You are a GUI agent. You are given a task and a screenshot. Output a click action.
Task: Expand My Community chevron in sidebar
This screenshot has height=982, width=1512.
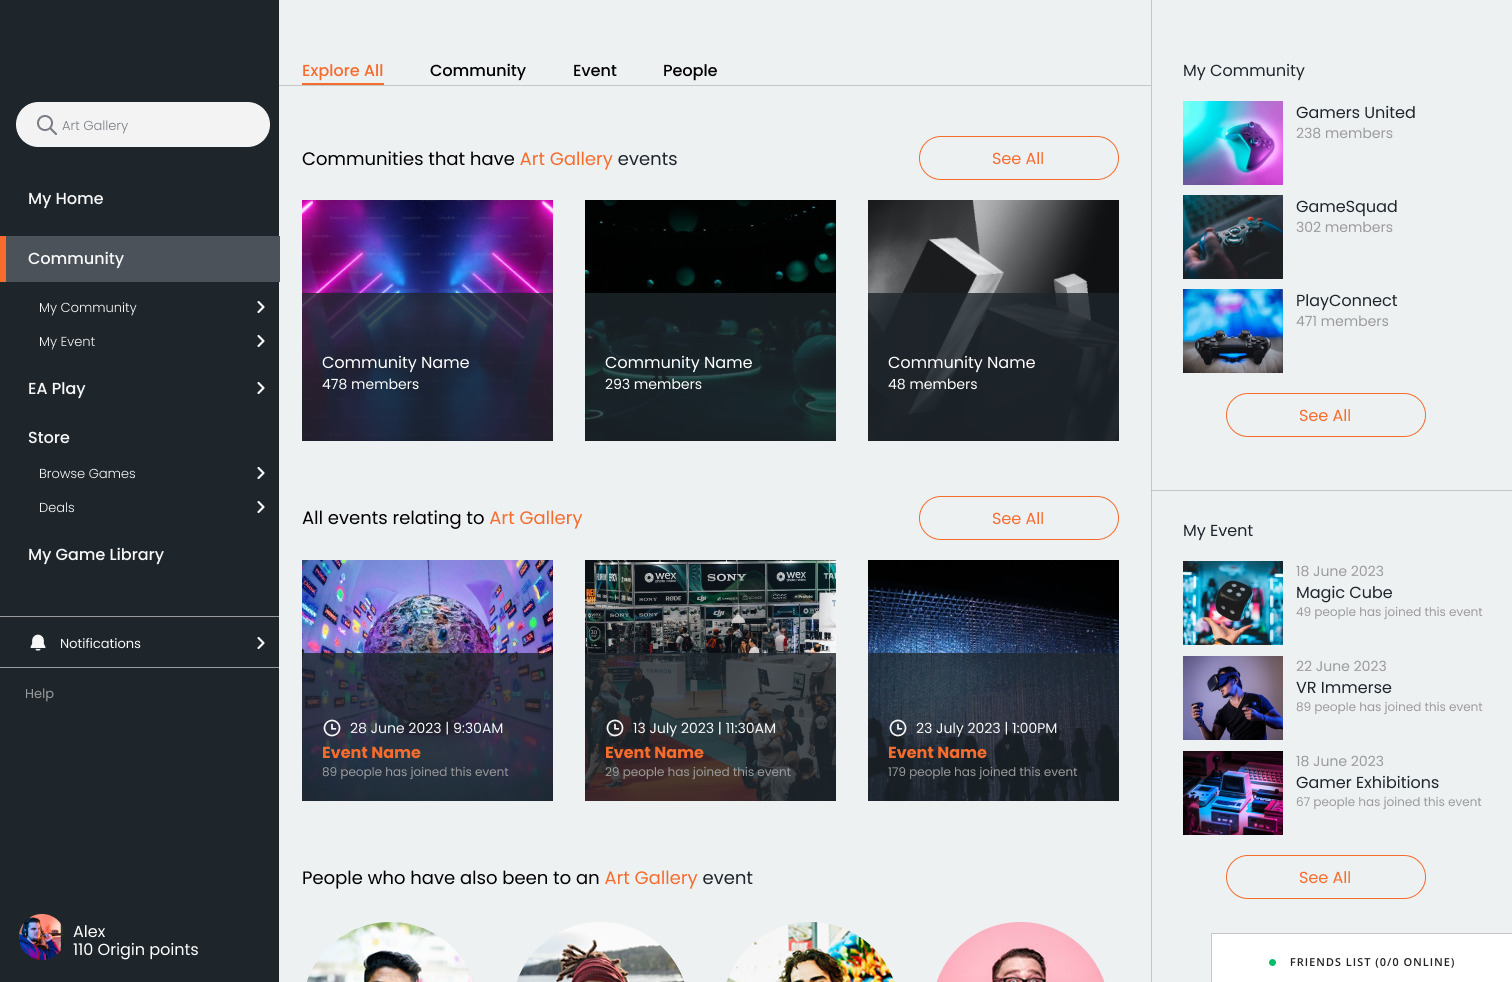(x=261, y=307)
